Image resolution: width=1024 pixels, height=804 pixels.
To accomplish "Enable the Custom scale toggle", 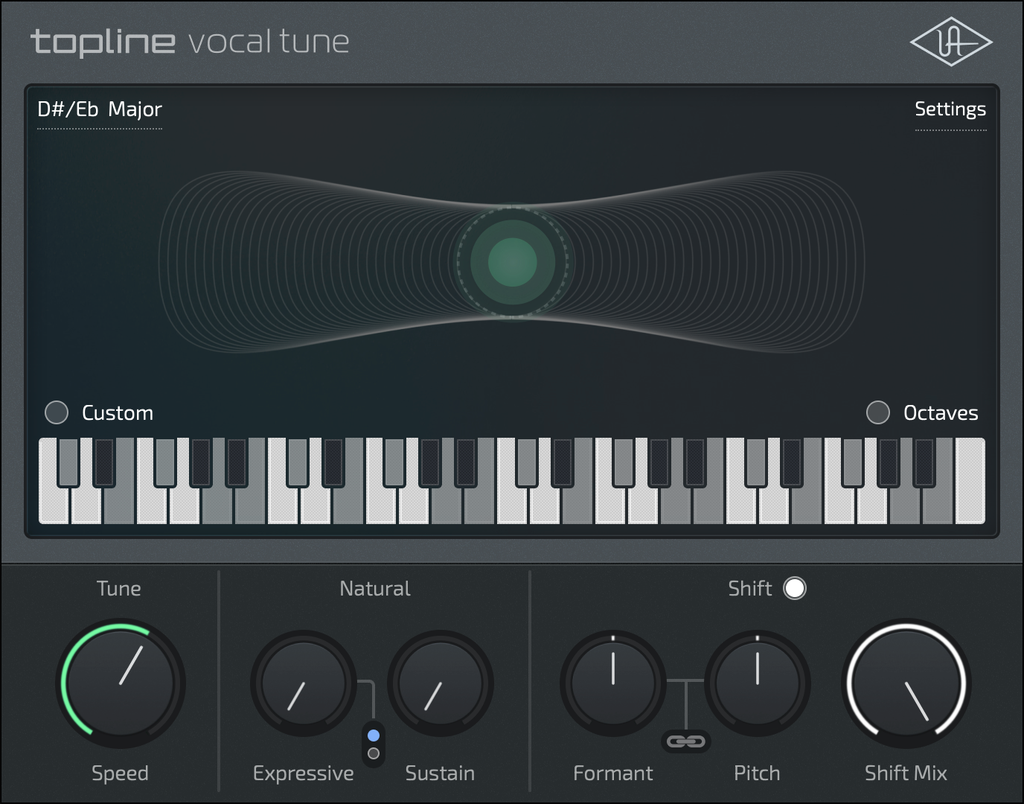I will [56, 412].
